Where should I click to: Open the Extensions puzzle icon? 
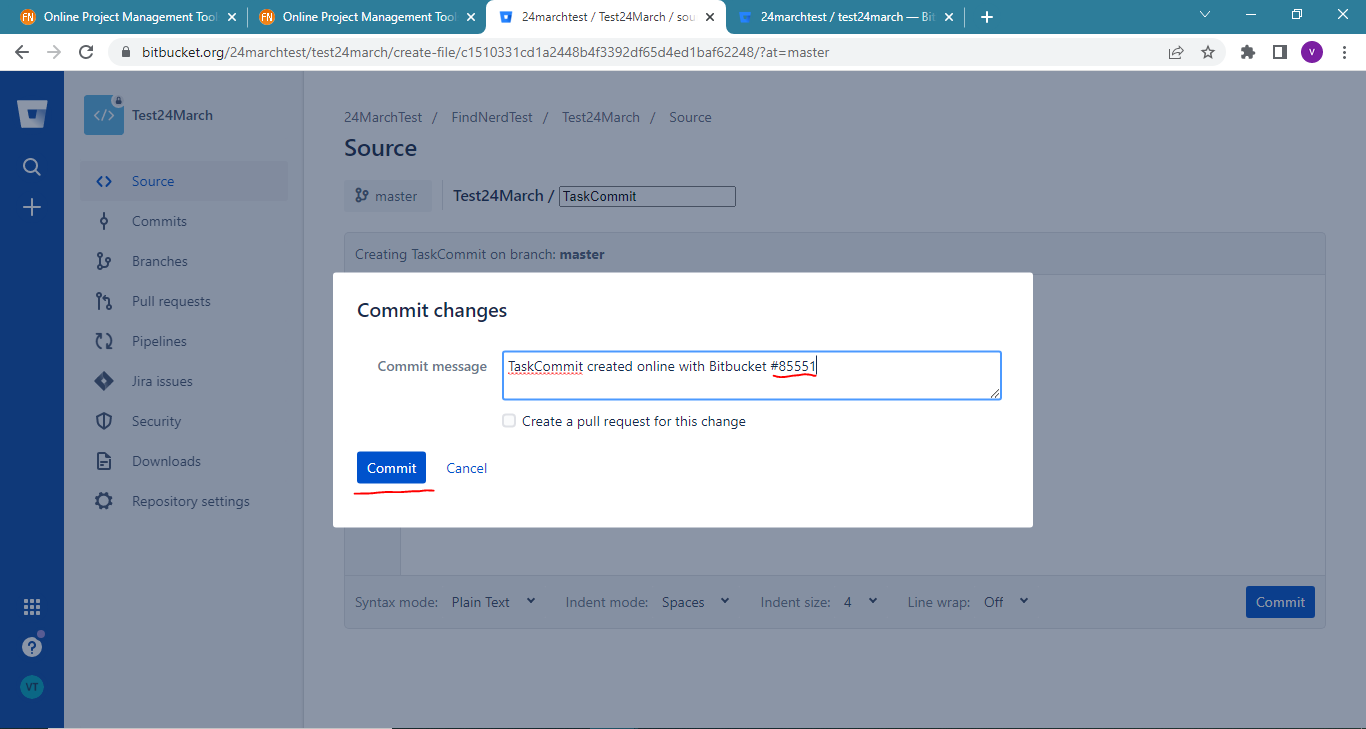point(1247,52)
